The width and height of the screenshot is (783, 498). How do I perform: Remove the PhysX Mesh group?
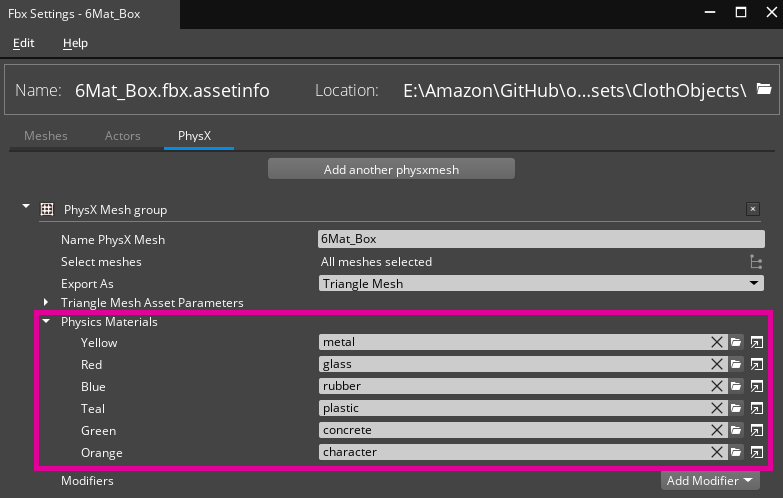[x=753, y=209]
